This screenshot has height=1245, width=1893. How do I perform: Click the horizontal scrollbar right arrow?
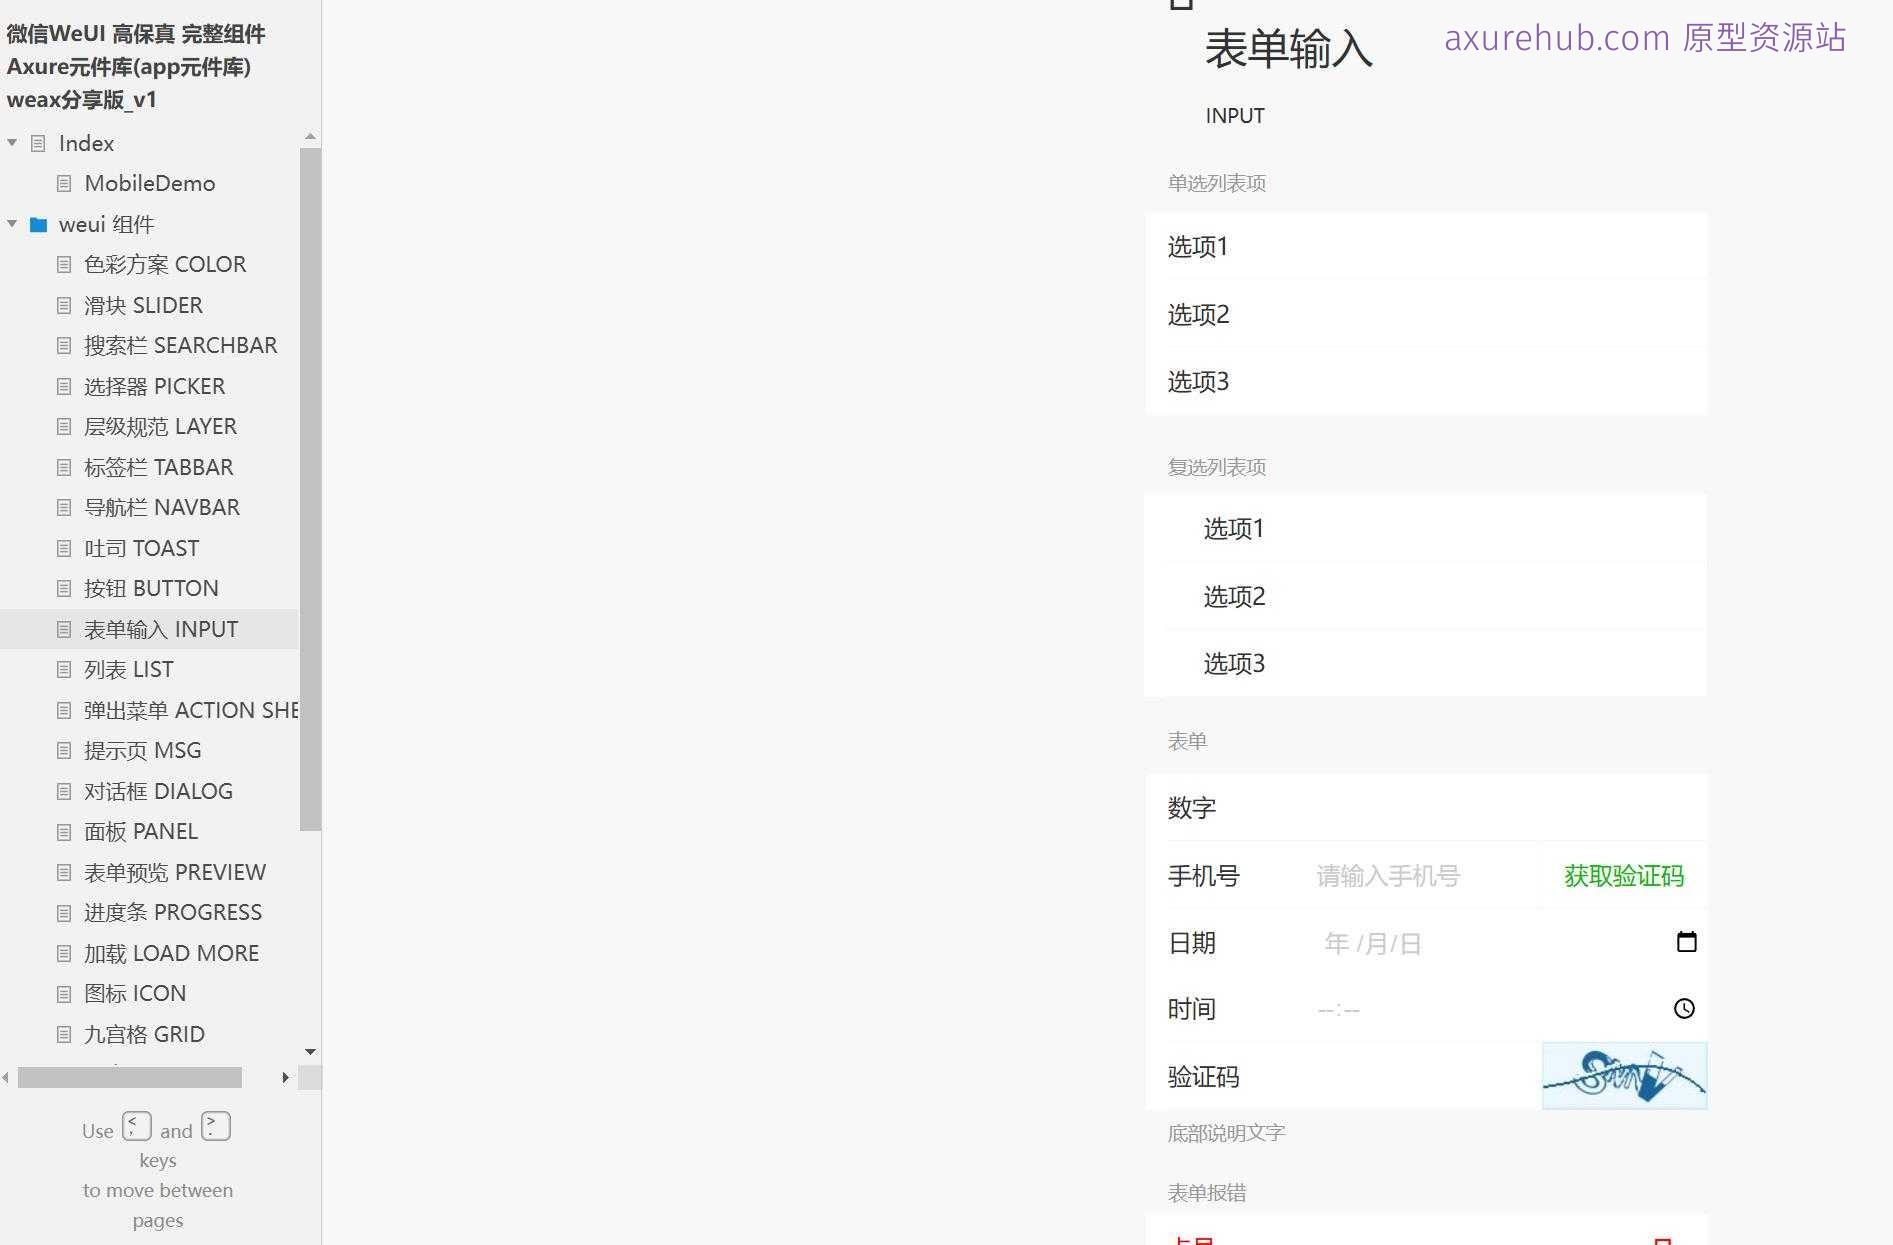[x=286, y=1078]
